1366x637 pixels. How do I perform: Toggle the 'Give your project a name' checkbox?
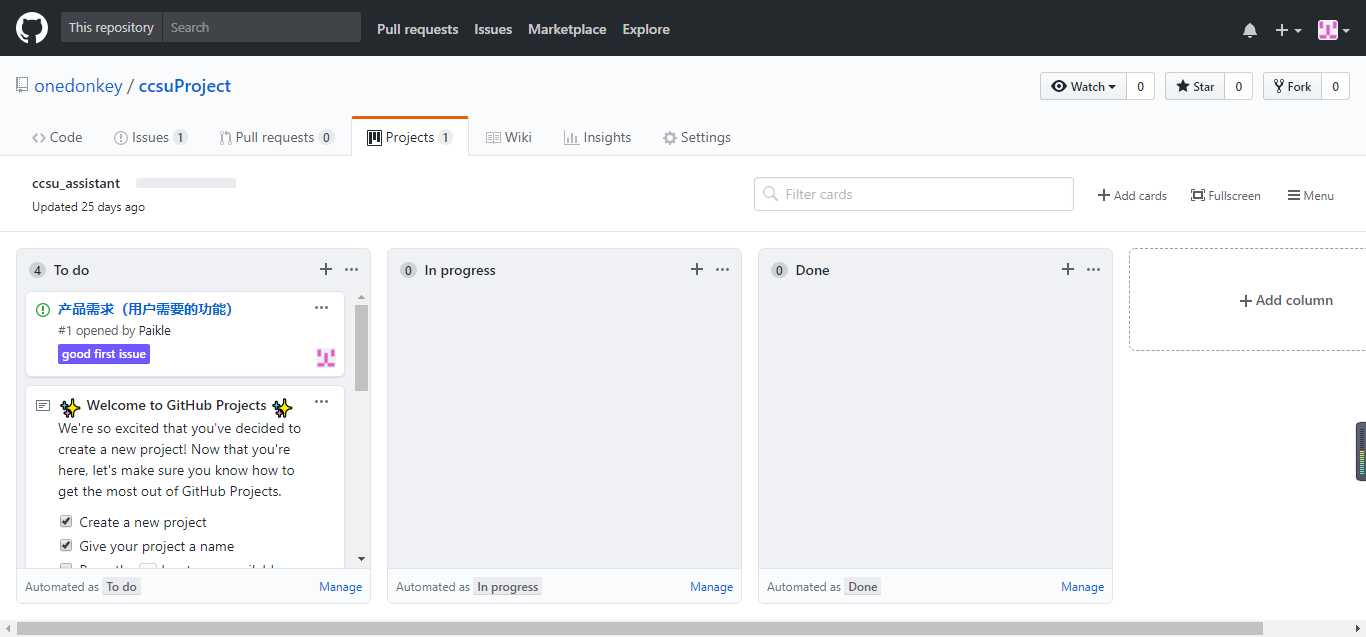tap(66, 545)
